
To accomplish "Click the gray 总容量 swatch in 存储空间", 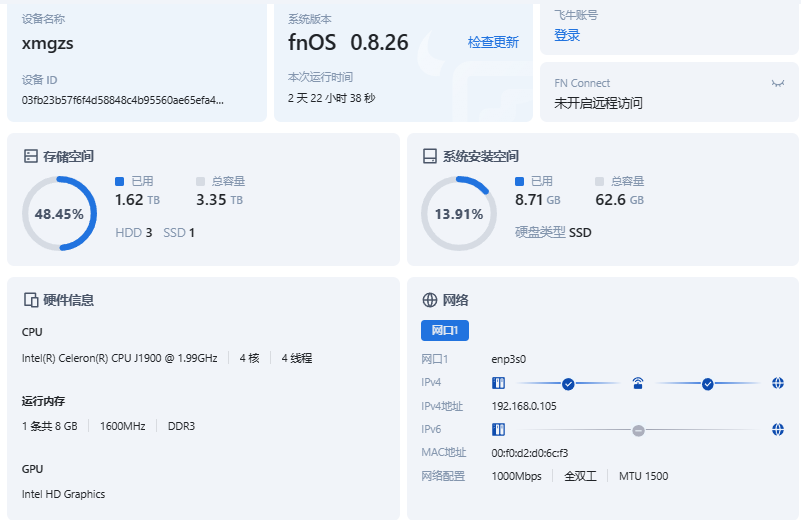I will point(200,181).
